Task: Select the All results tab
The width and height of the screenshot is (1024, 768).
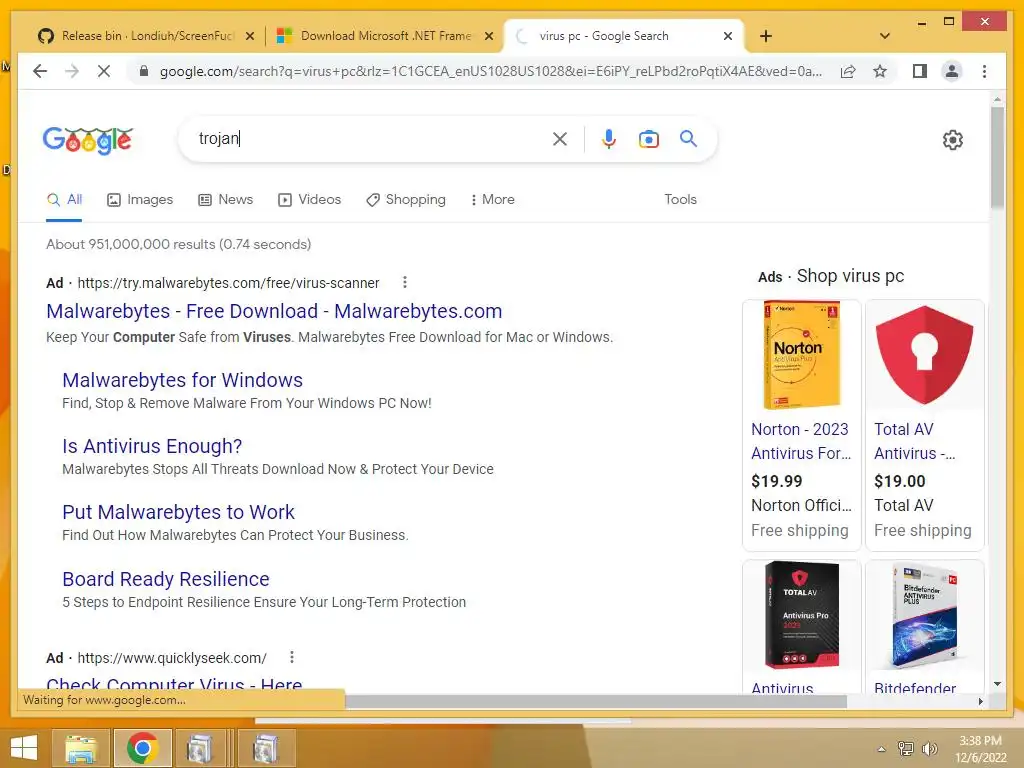Action: [x=64, y=199]
